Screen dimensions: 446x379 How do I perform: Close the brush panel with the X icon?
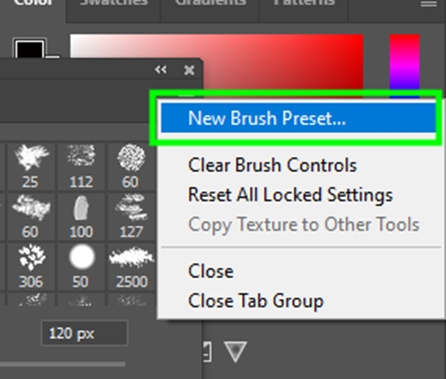coord(189,70)
